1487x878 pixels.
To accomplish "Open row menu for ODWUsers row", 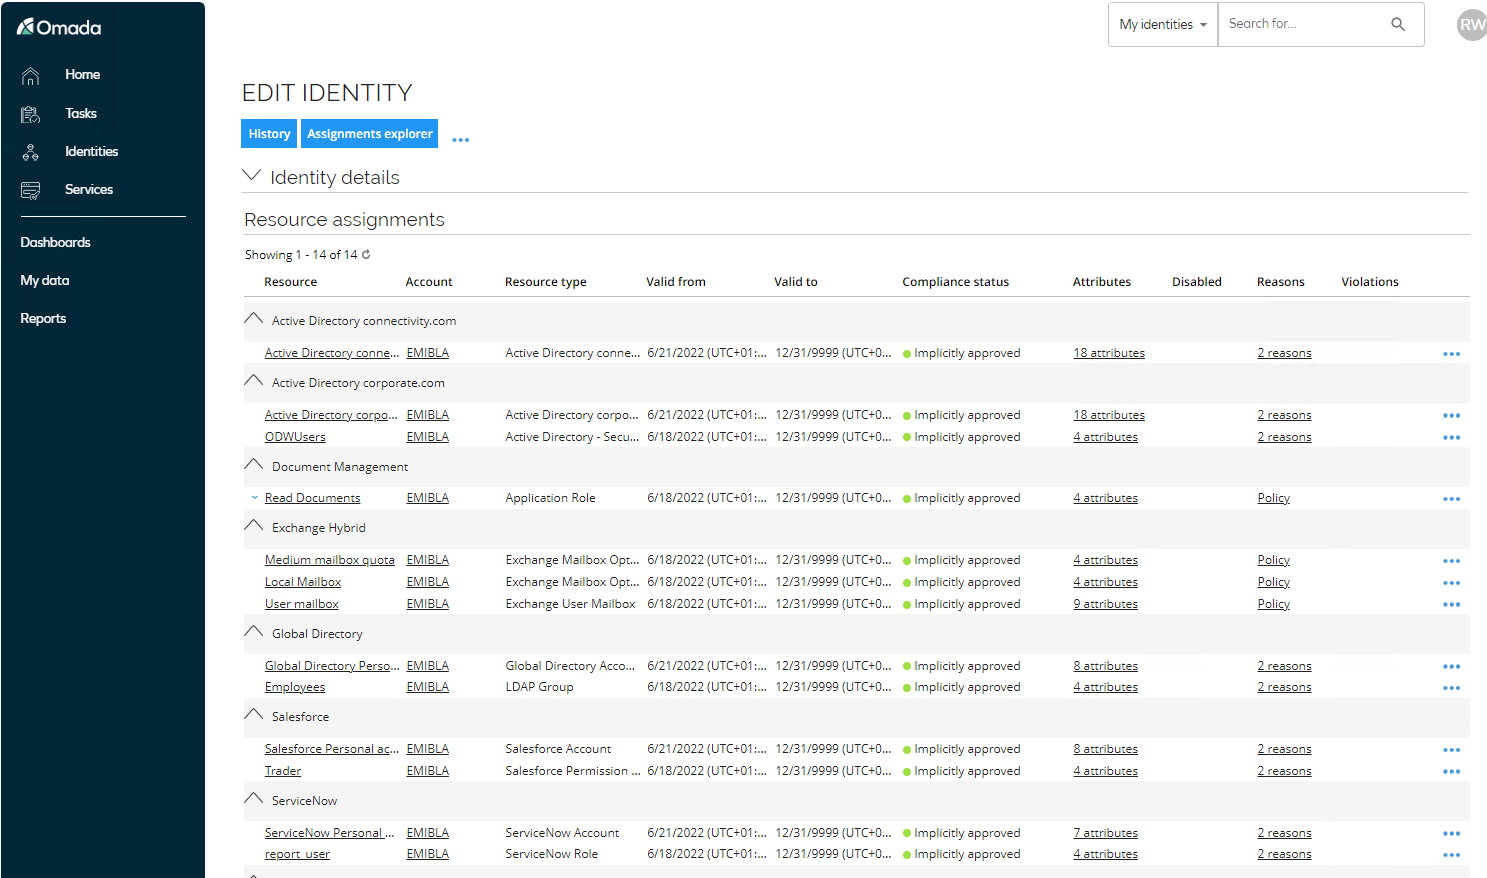I will point(1451,438).
